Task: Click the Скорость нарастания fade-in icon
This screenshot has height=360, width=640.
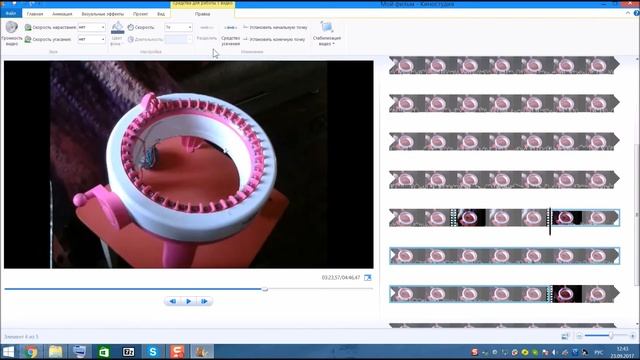Action: [x=28, y=27]
